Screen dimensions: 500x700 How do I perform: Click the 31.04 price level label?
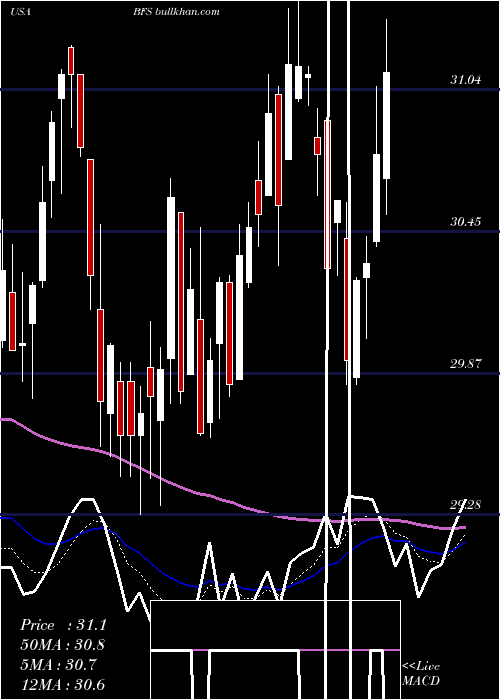click(466, 80)
